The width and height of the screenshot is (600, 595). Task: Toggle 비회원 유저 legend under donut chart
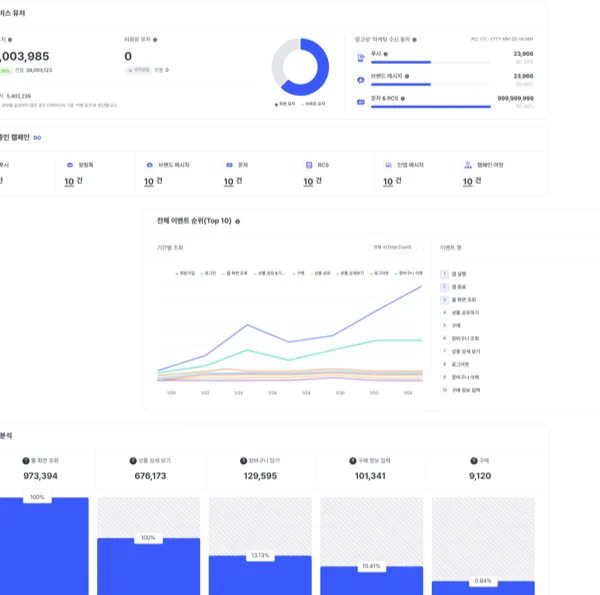pyautogui.click(x=313, y=104)
